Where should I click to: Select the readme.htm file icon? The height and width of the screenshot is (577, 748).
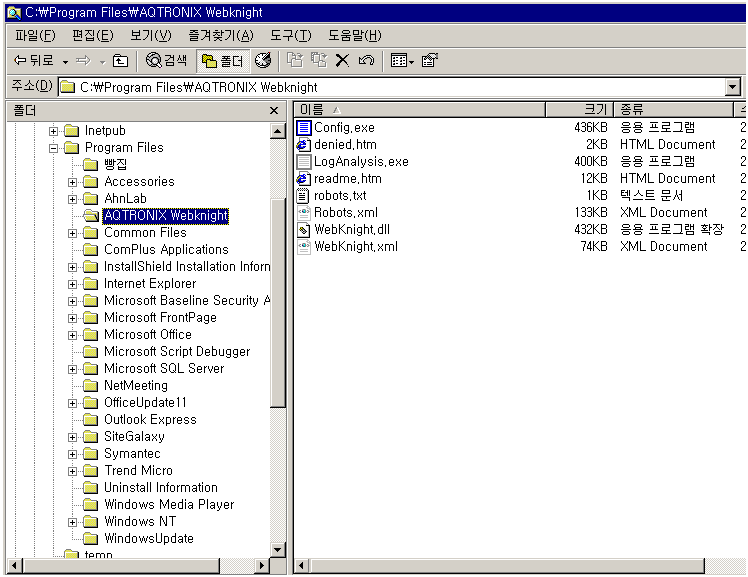pos(303,179)
